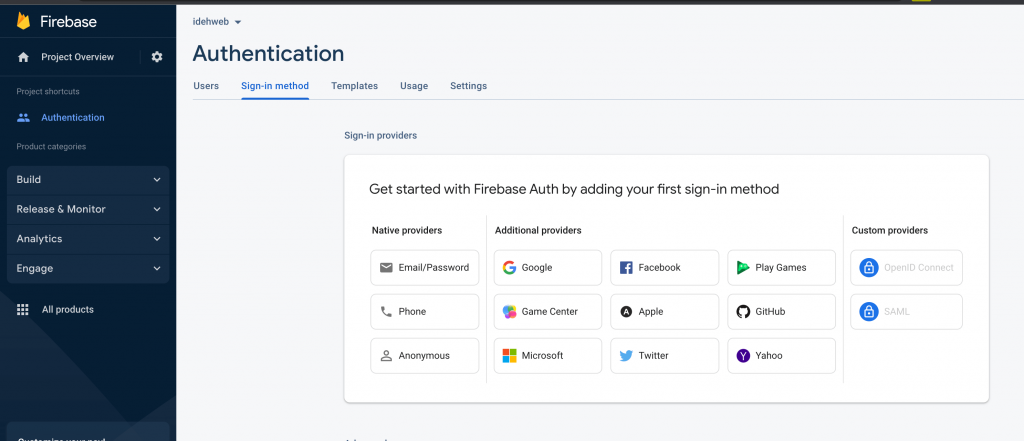Open the idehweb project dropdown
Image resolution: width=1024 pixels, height=441 pixels.
click(x=217, y=22)
